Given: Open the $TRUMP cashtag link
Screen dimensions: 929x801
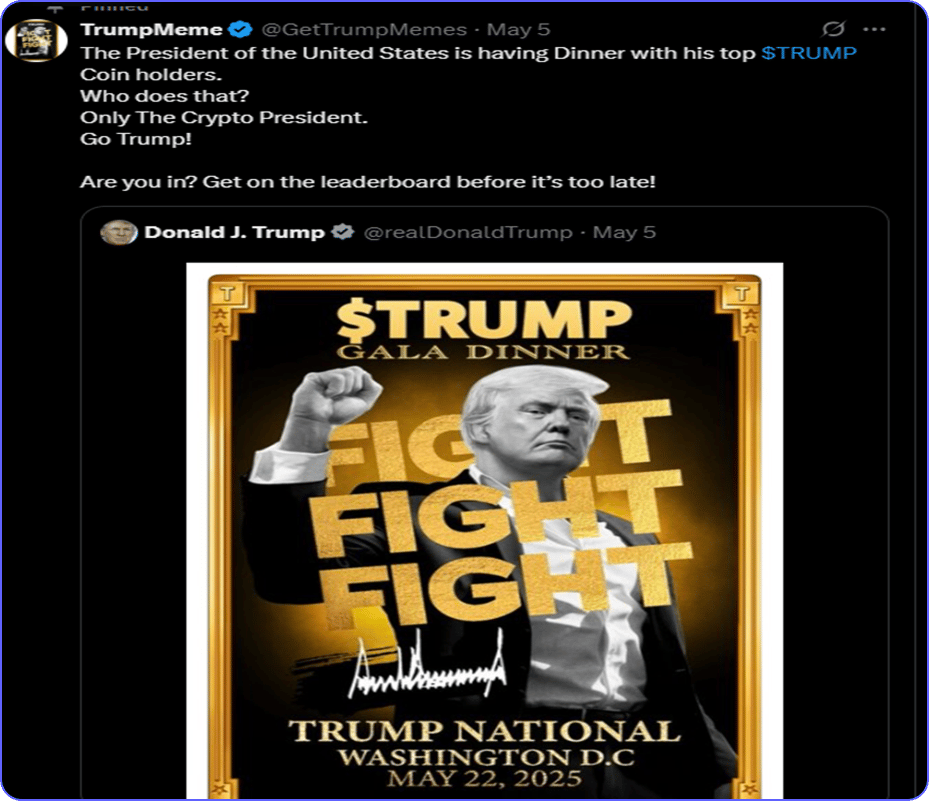Looking at the screenshot, I should tap(809, 53).
